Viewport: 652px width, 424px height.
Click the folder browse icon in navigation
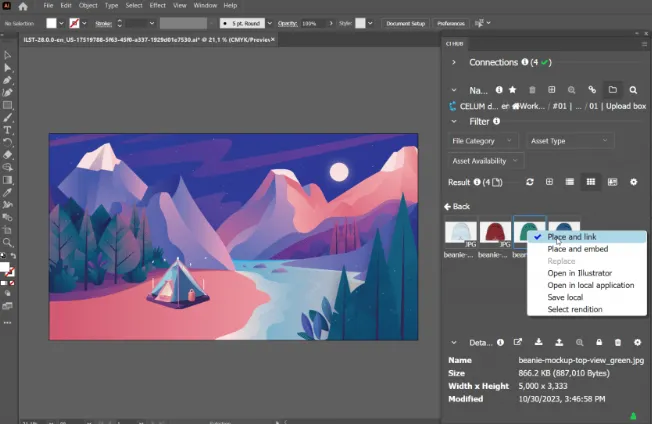click(612, 90)
